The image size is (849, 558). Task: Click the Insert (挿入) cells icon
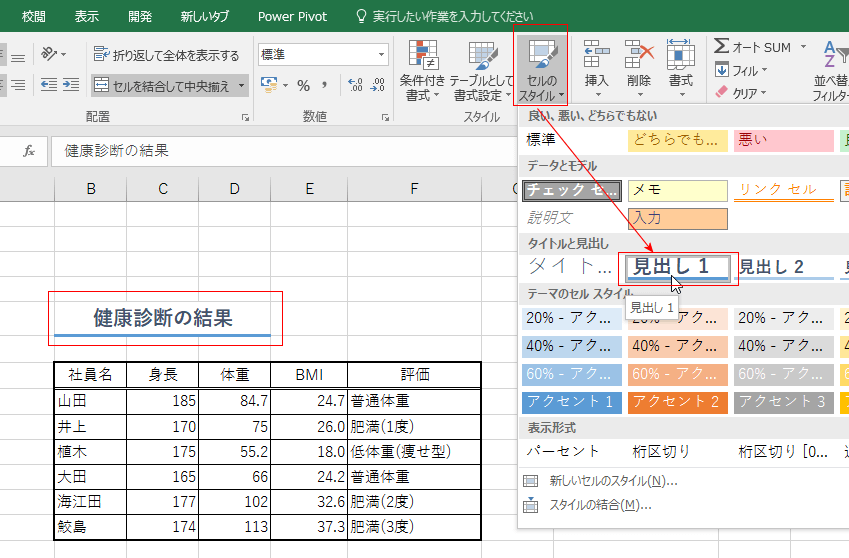(x=596, y=56)
